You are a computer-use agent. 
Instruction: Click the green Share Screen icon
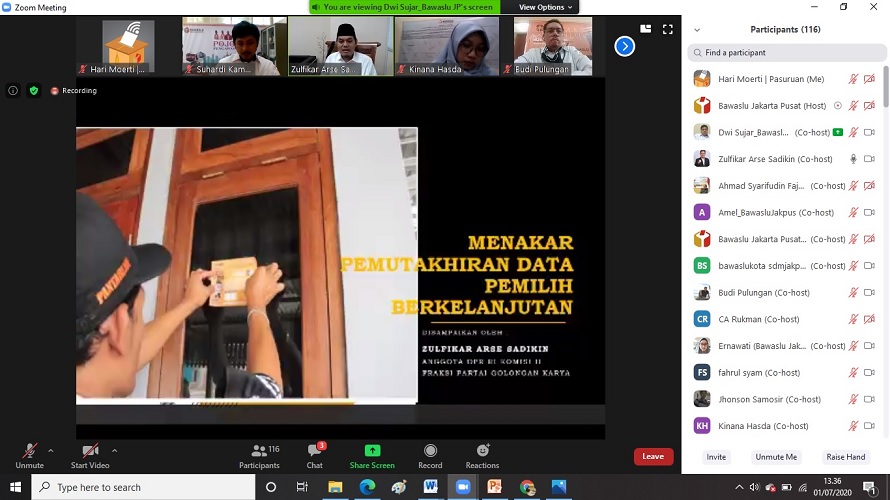(372, 451)
